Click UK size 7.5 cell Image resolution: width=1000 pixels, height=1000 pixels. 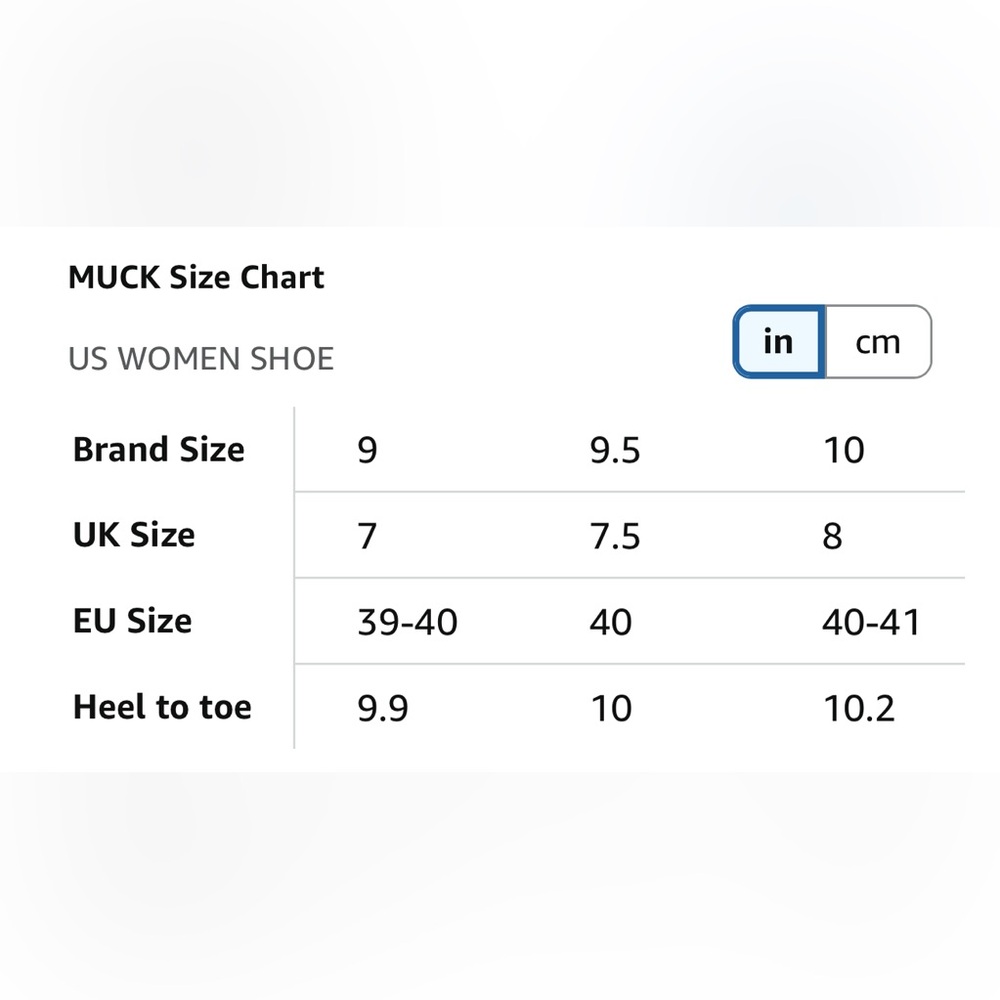click(615, 536)
